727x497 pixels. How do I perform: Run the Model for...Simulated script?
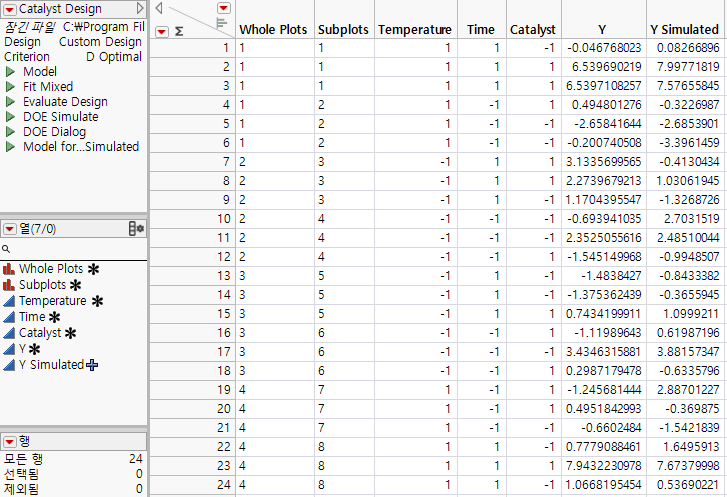(10, 147)
